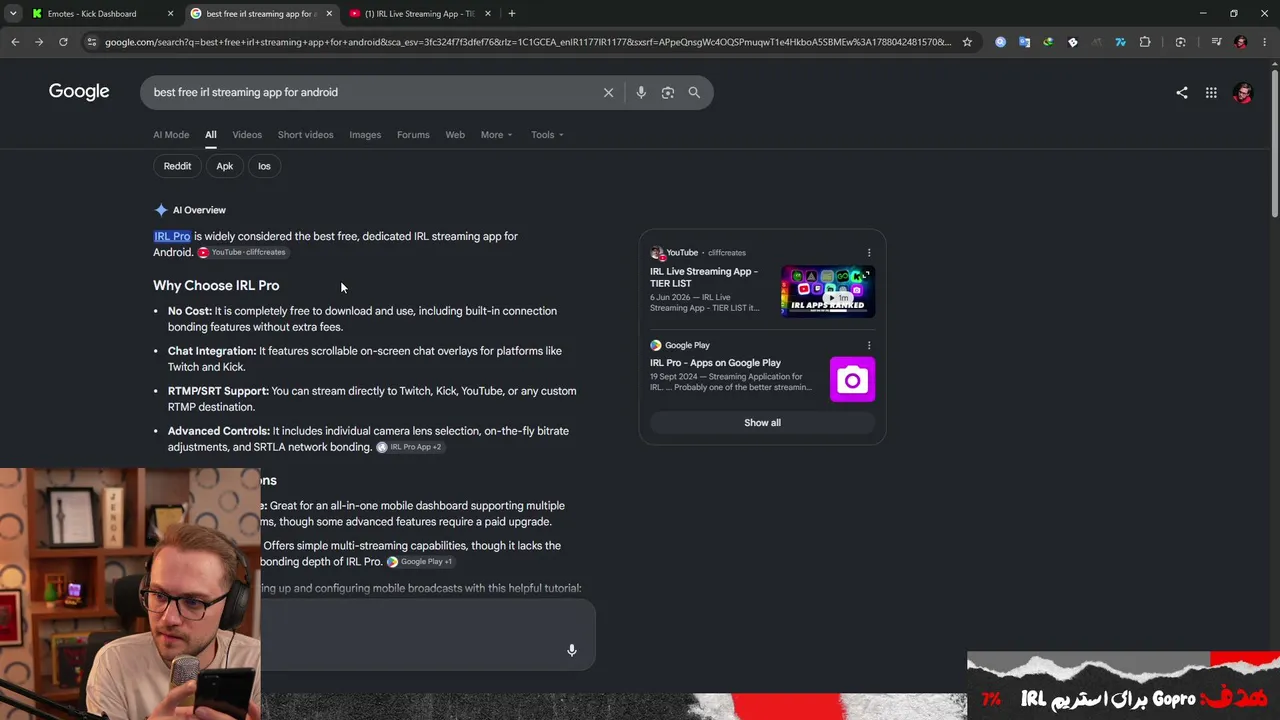Viewport: 1280px width, 720px height.
Task: Click the IRL Pro app icon thumbnail
Action: coord(852,379)
